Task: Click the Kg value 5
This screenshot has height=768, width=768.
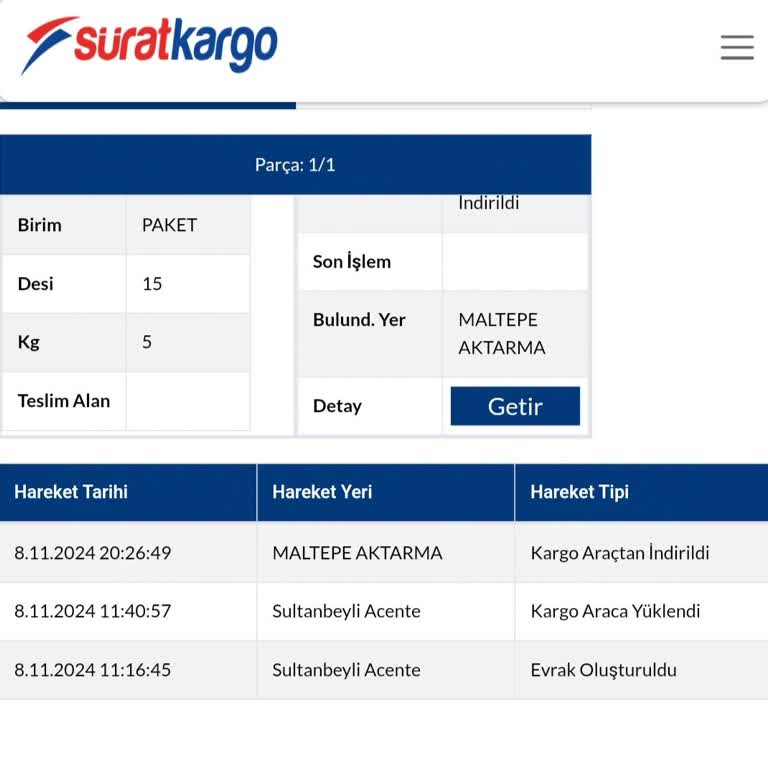Action: click(x=147, y=342)
